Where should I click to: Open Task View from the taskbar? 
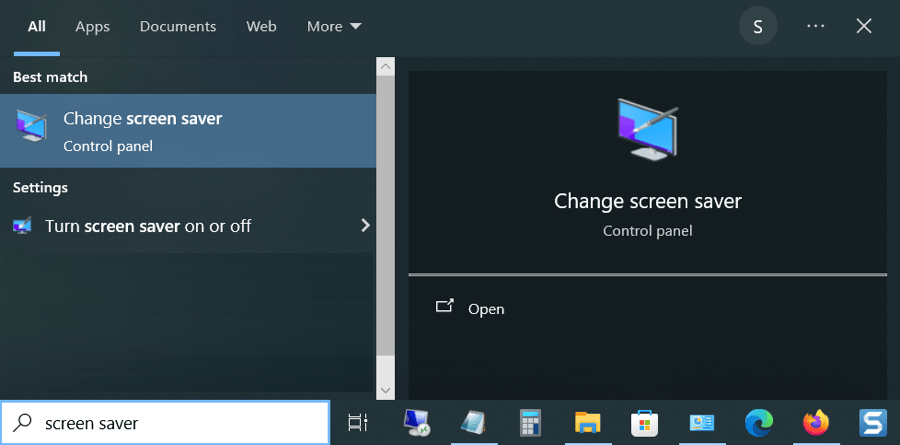pyautogui.click(x=358, y=423)
